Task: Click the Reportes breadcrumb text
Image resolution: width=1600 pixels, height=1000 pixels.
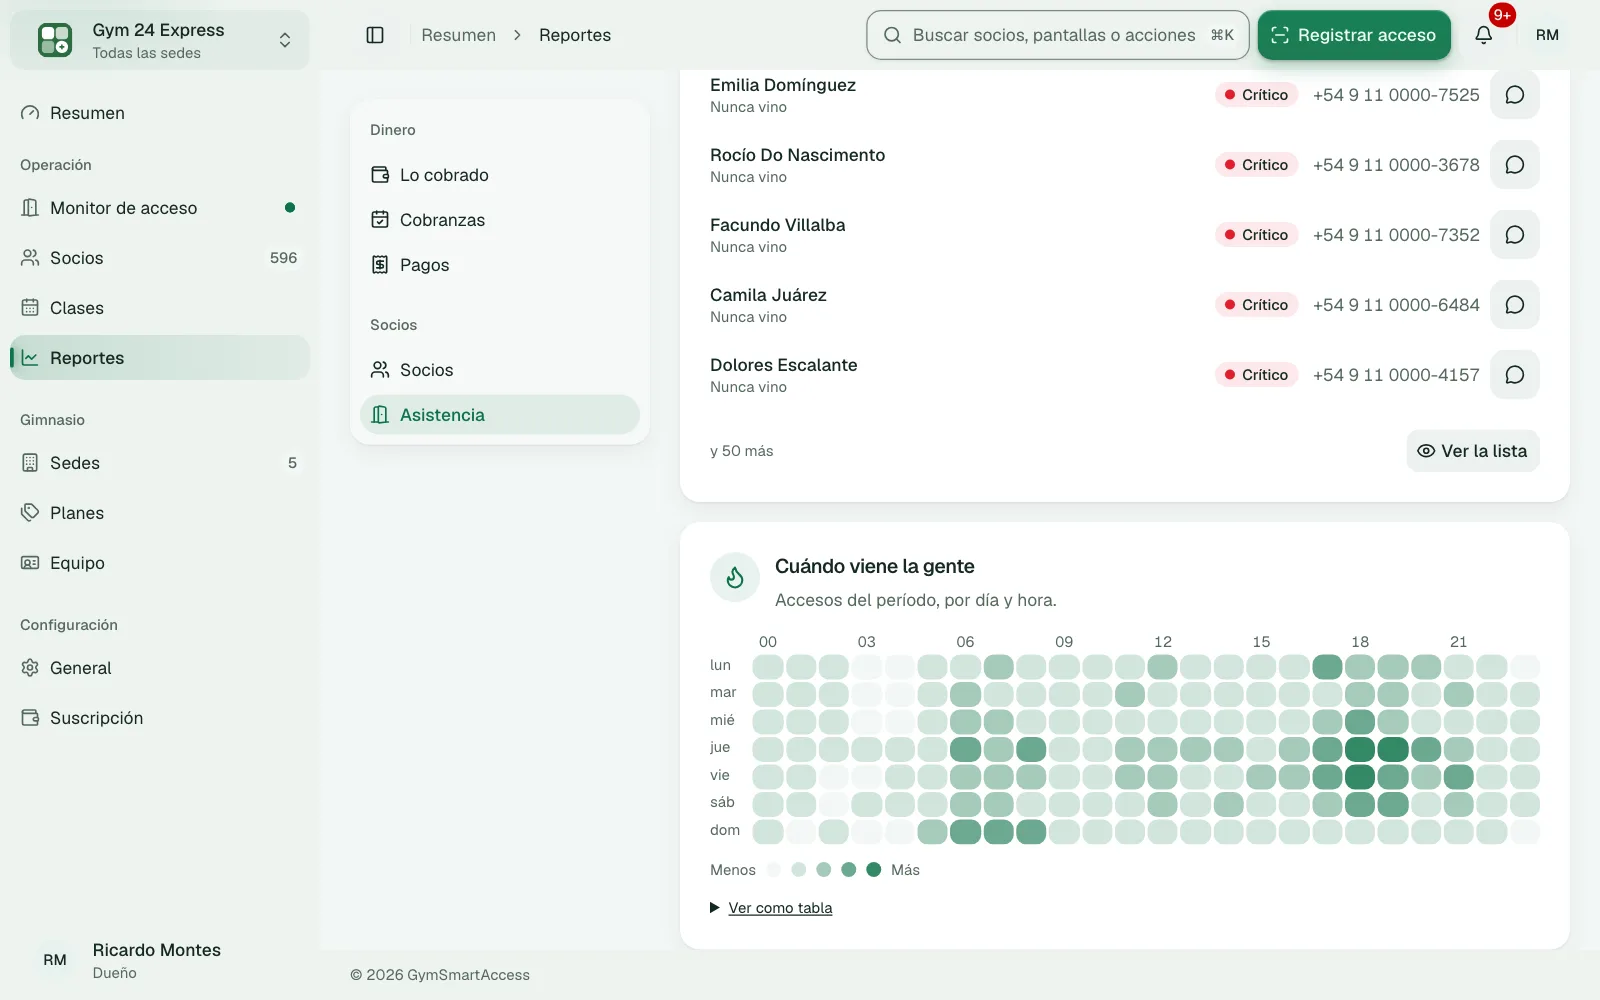Action: point(575,35)
